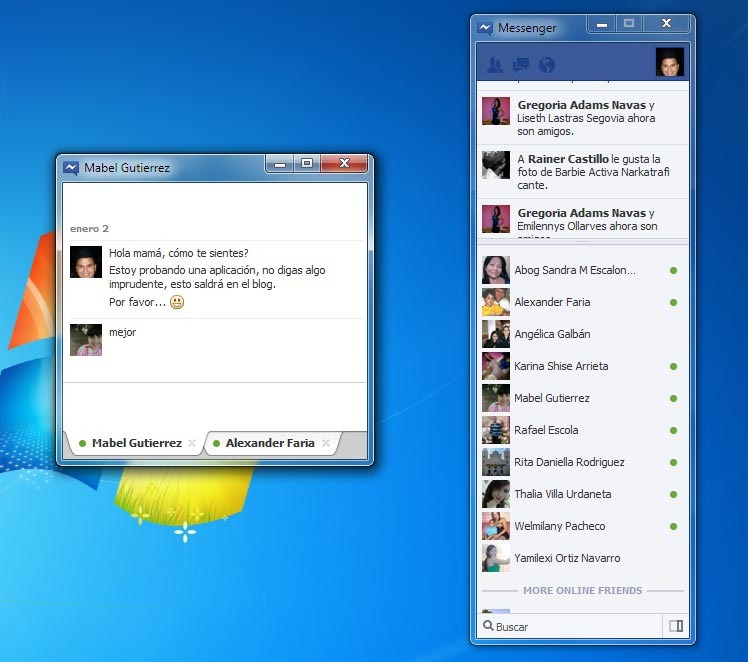
Task: Click Rainer Castillo's avatar in the news ticker
Action: [x=496, y=165]
